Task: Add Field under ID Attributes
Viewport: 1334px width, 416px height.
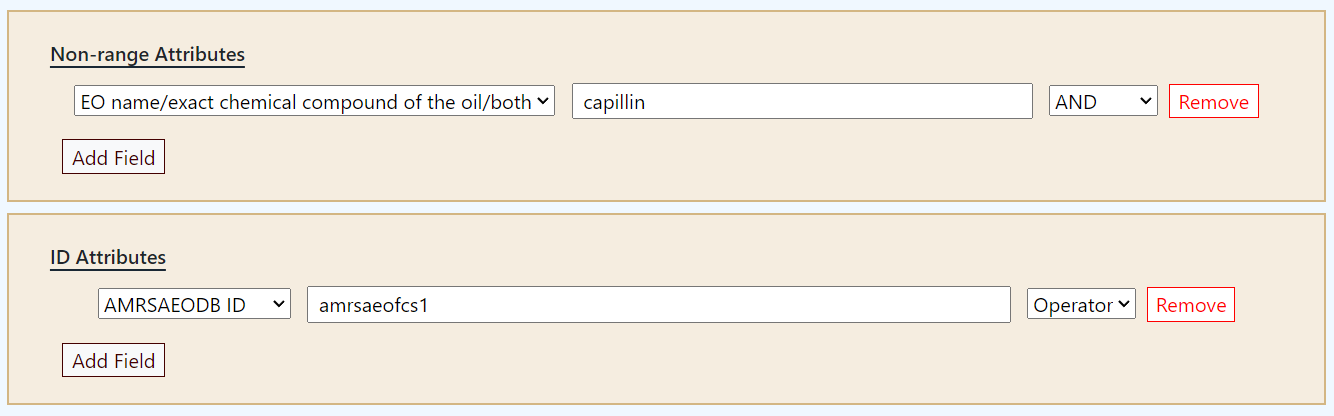Action: click(113, 360)
